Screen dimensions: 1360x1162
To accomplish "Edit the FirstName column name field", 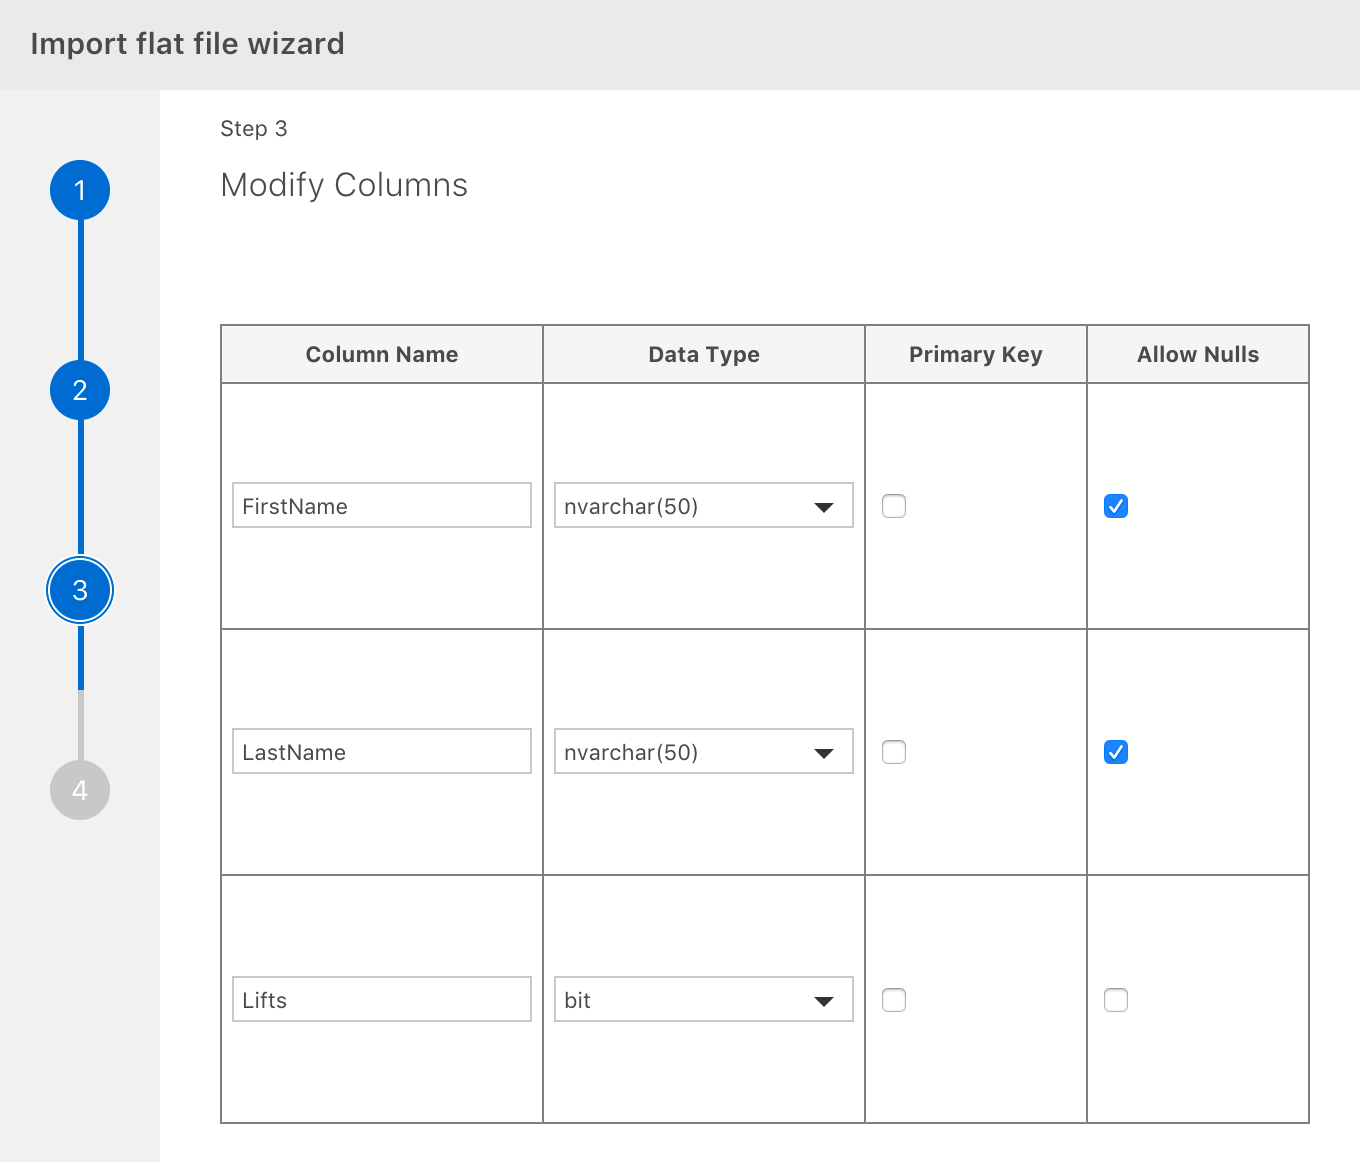I will (381, 505).
